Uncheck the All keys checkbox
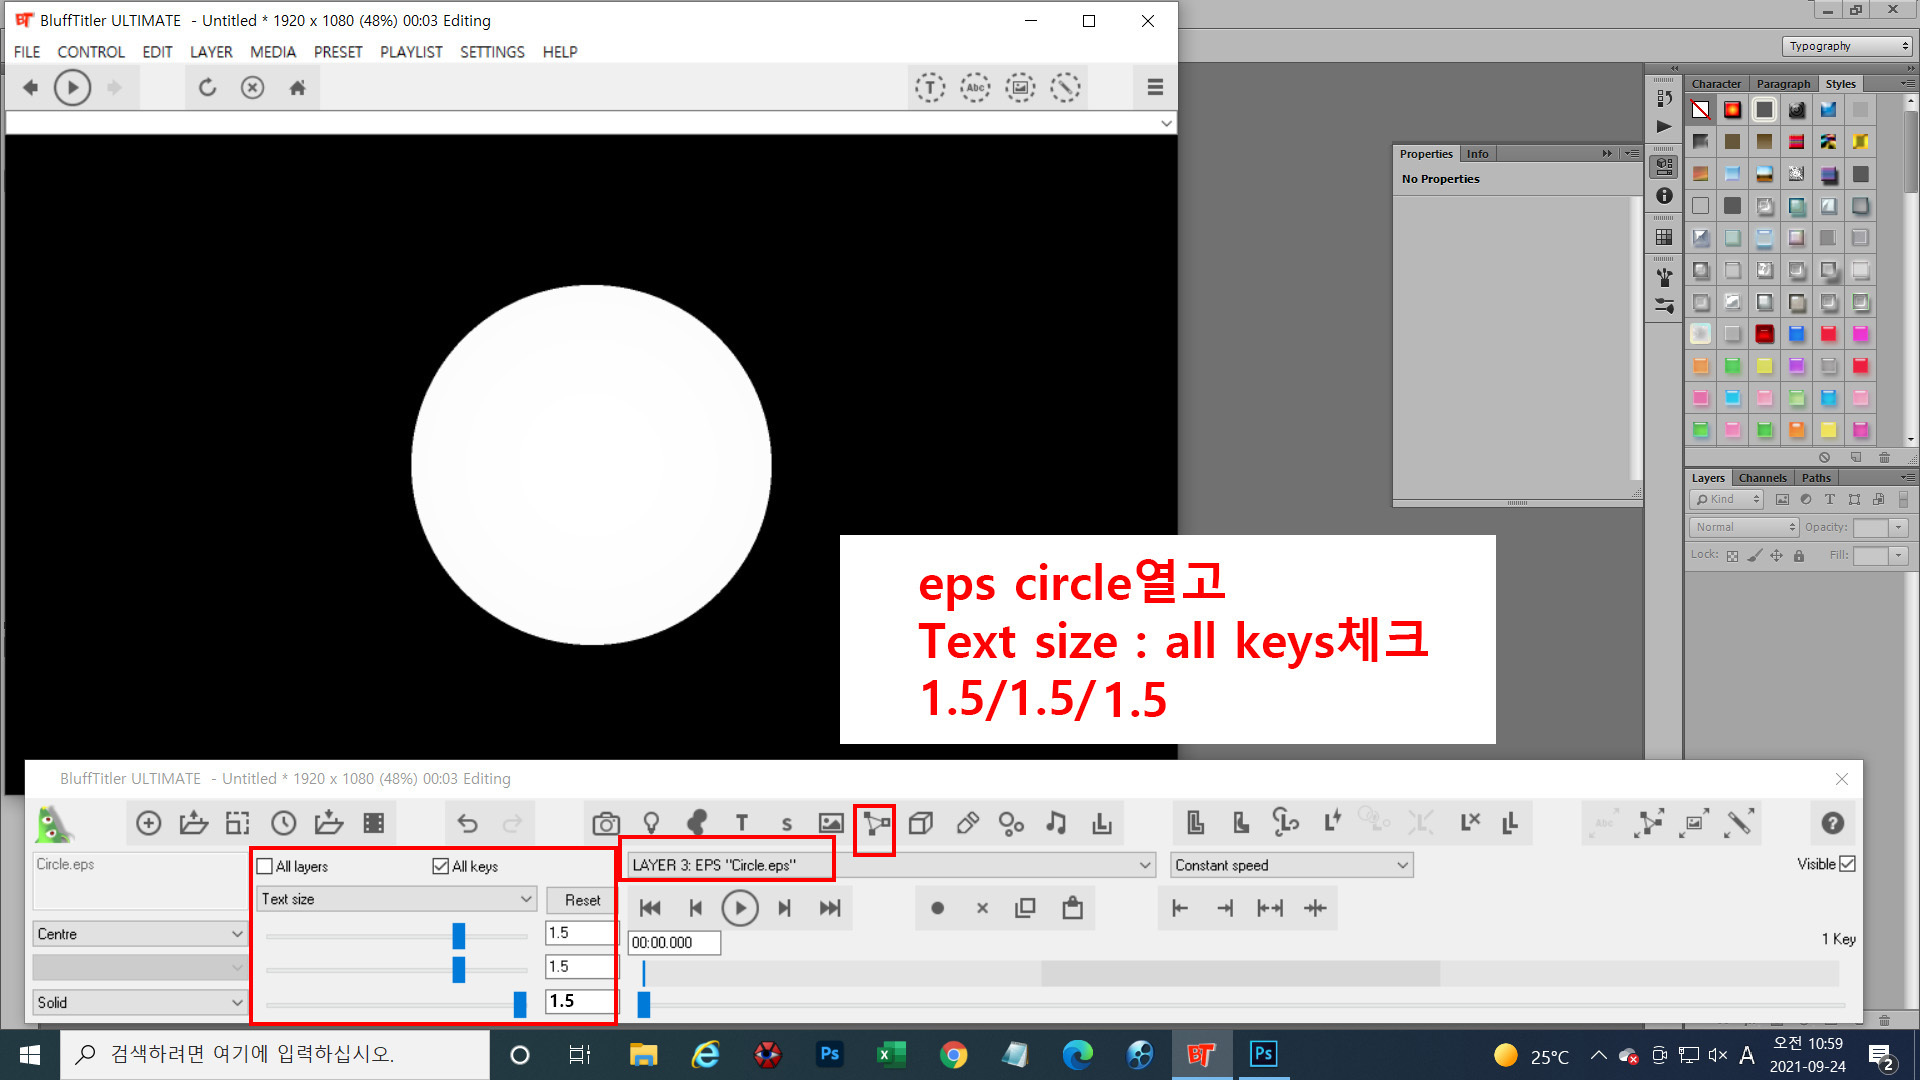The image size is (1920, 1080). pyautogui.click(x=441, y=866)
